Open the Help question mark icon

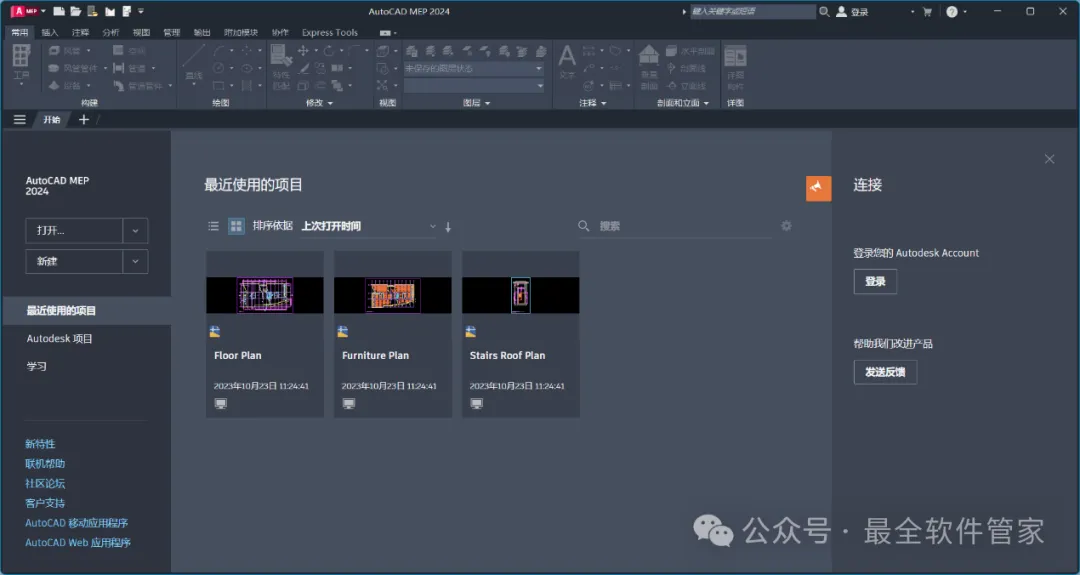coord(952,11)
